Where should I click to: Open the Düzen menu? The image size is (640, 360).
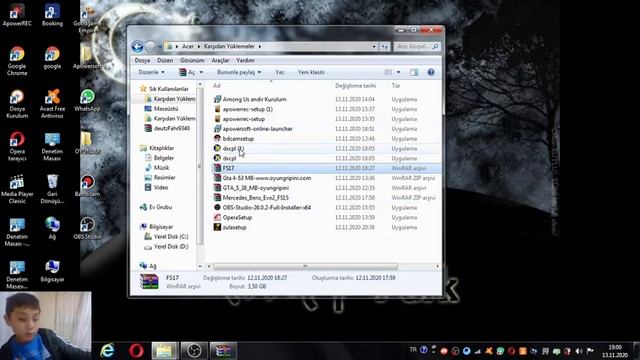(x=165, y=60)
